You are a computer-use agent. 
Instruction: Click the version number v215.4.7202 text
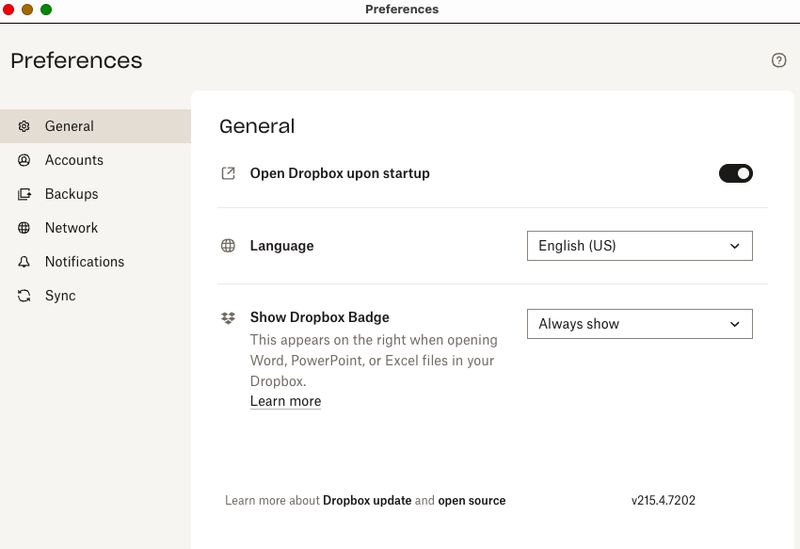click(x=663, y=501)
